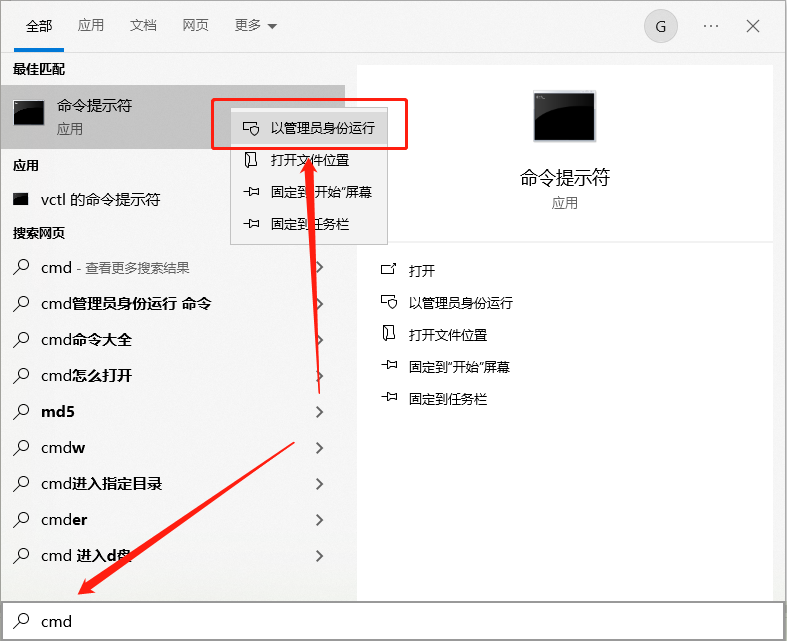The height and width of the screenshot is (641, 787).
Task: Expand the cmd 进入d盘 chevron
Action: (x=319, y=556)
